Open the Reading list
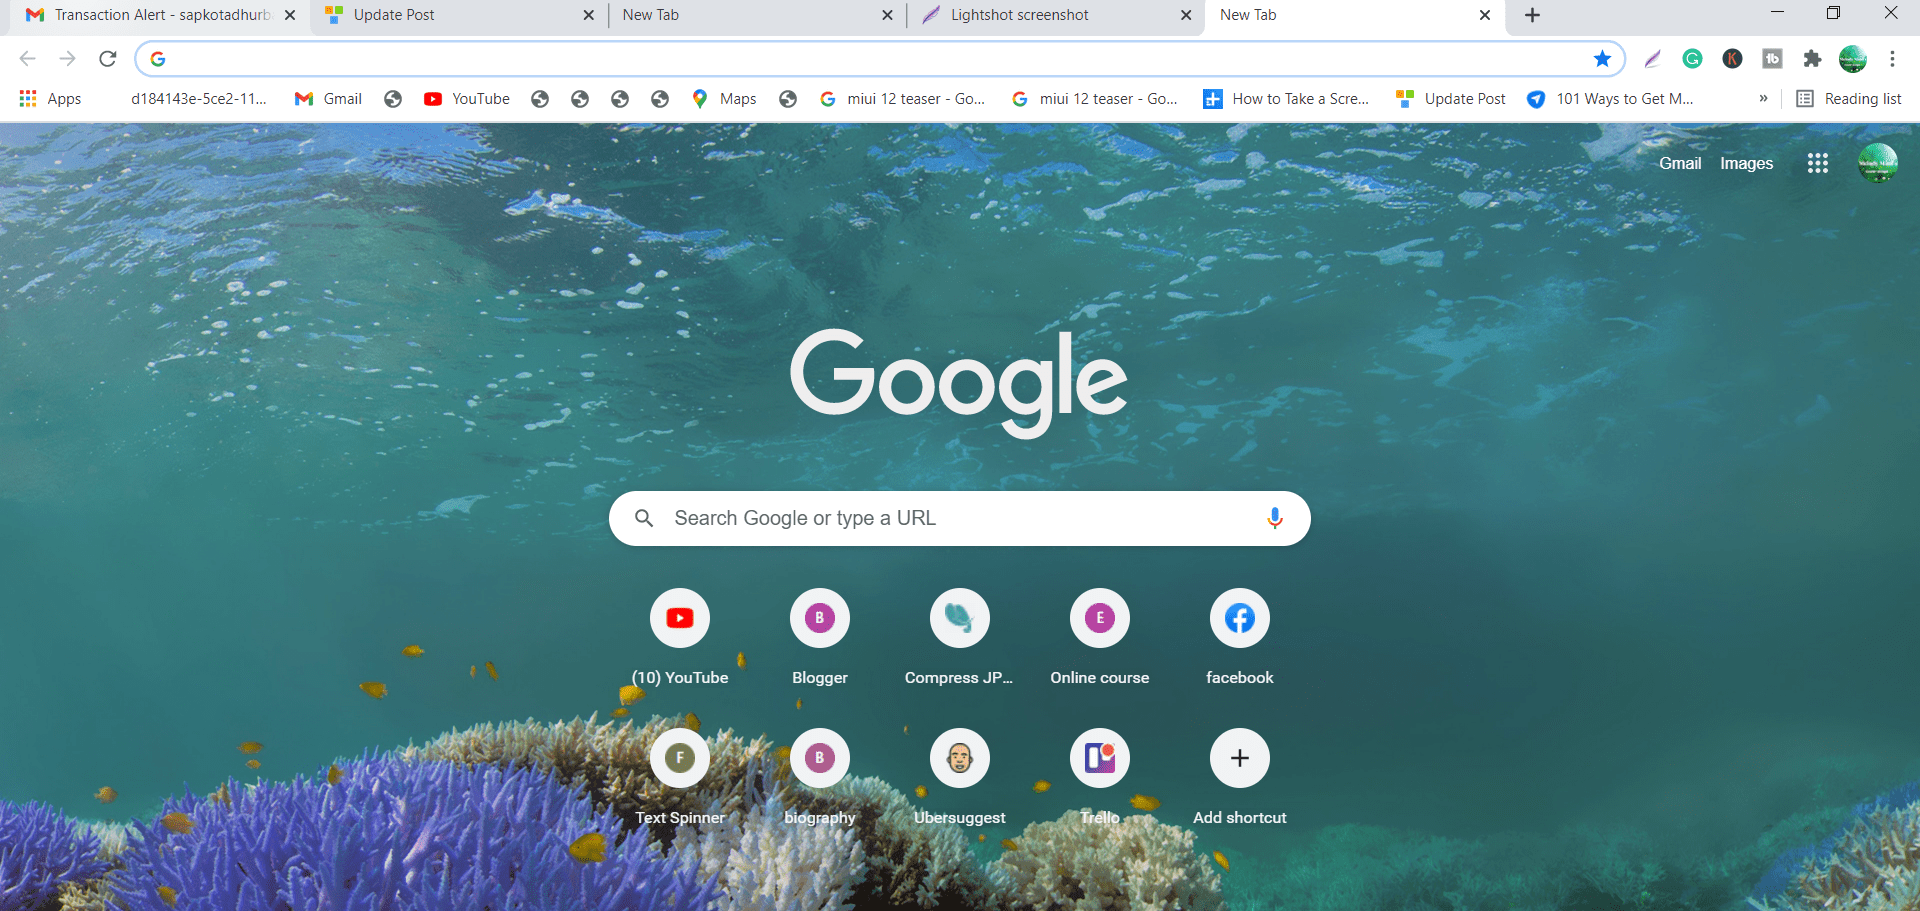Image resolution: width=1920 pixels, height=911 pixels. pos(1849,99)
